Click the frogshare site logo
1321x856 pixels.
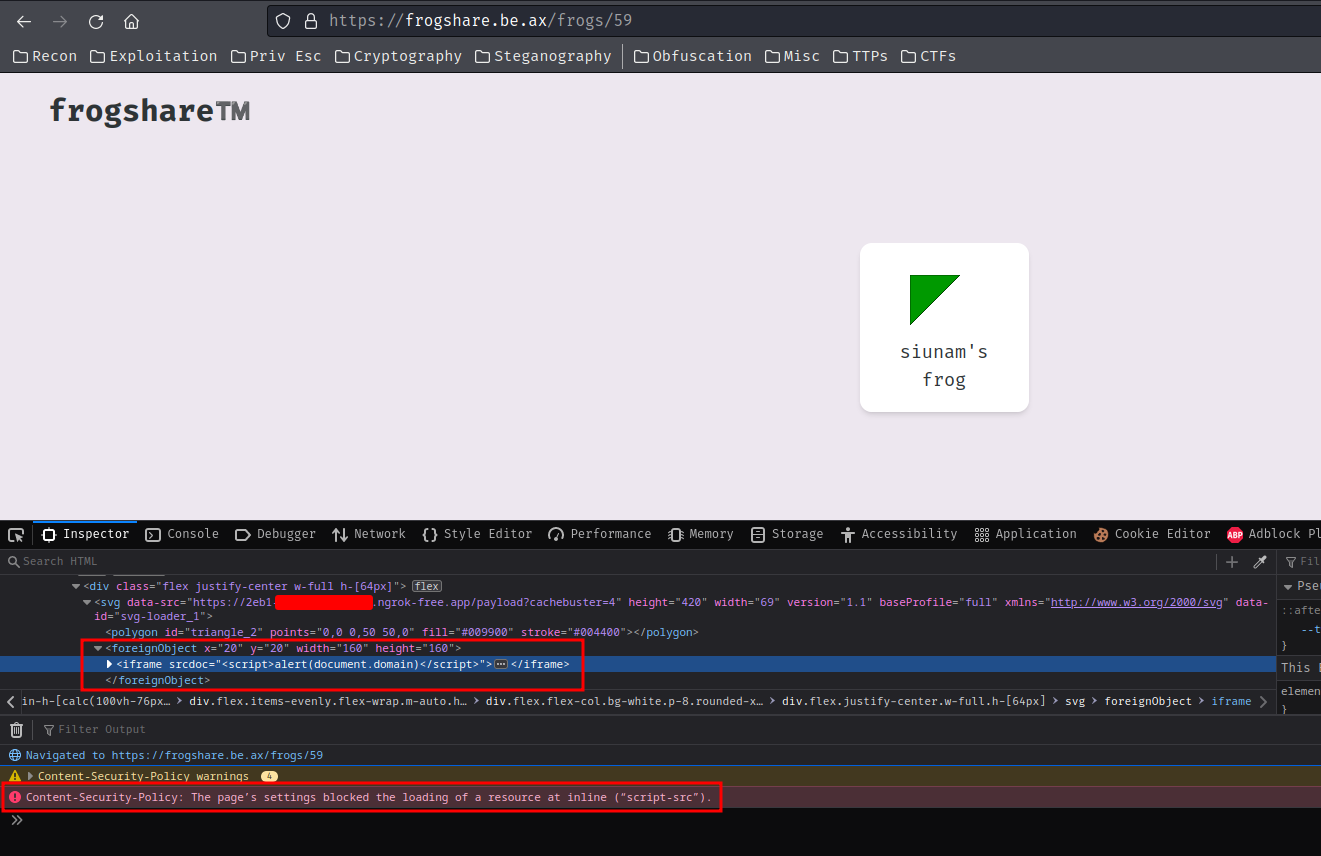(150, 110)
